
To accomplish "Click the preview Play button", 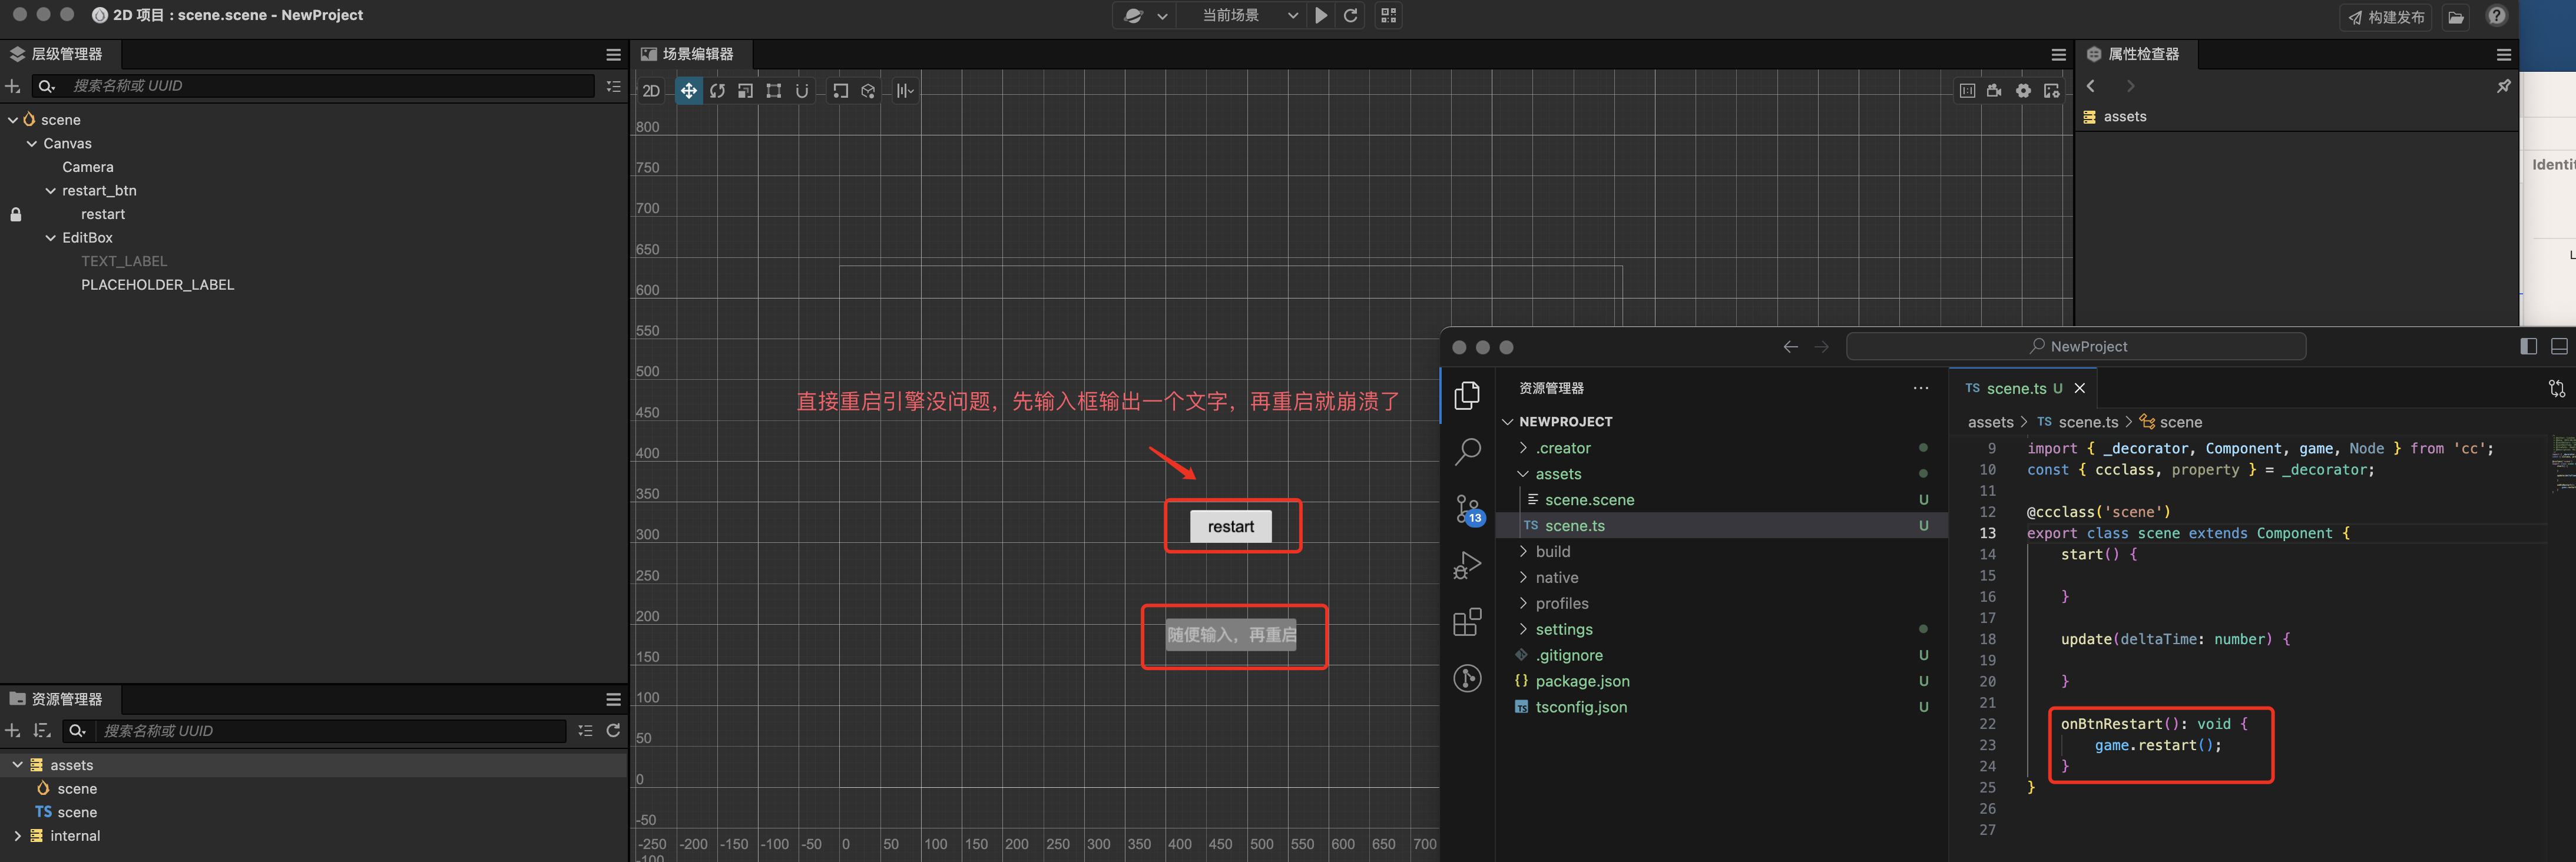I will pyautogui.click(x=1321, y=15).
